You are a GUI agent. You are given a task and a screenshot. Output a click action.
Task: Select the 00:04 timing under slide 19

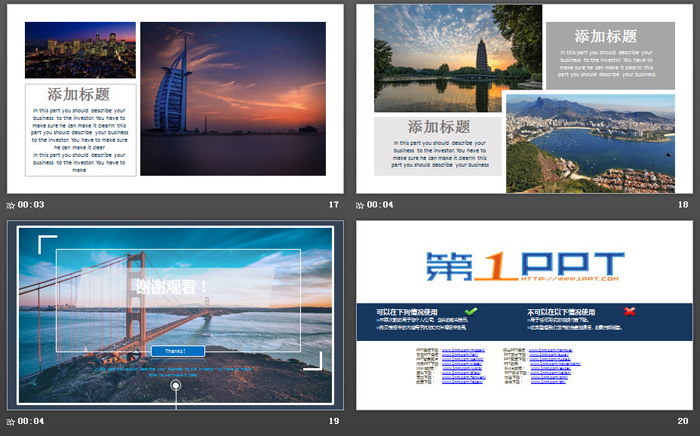tap(31, 421)
